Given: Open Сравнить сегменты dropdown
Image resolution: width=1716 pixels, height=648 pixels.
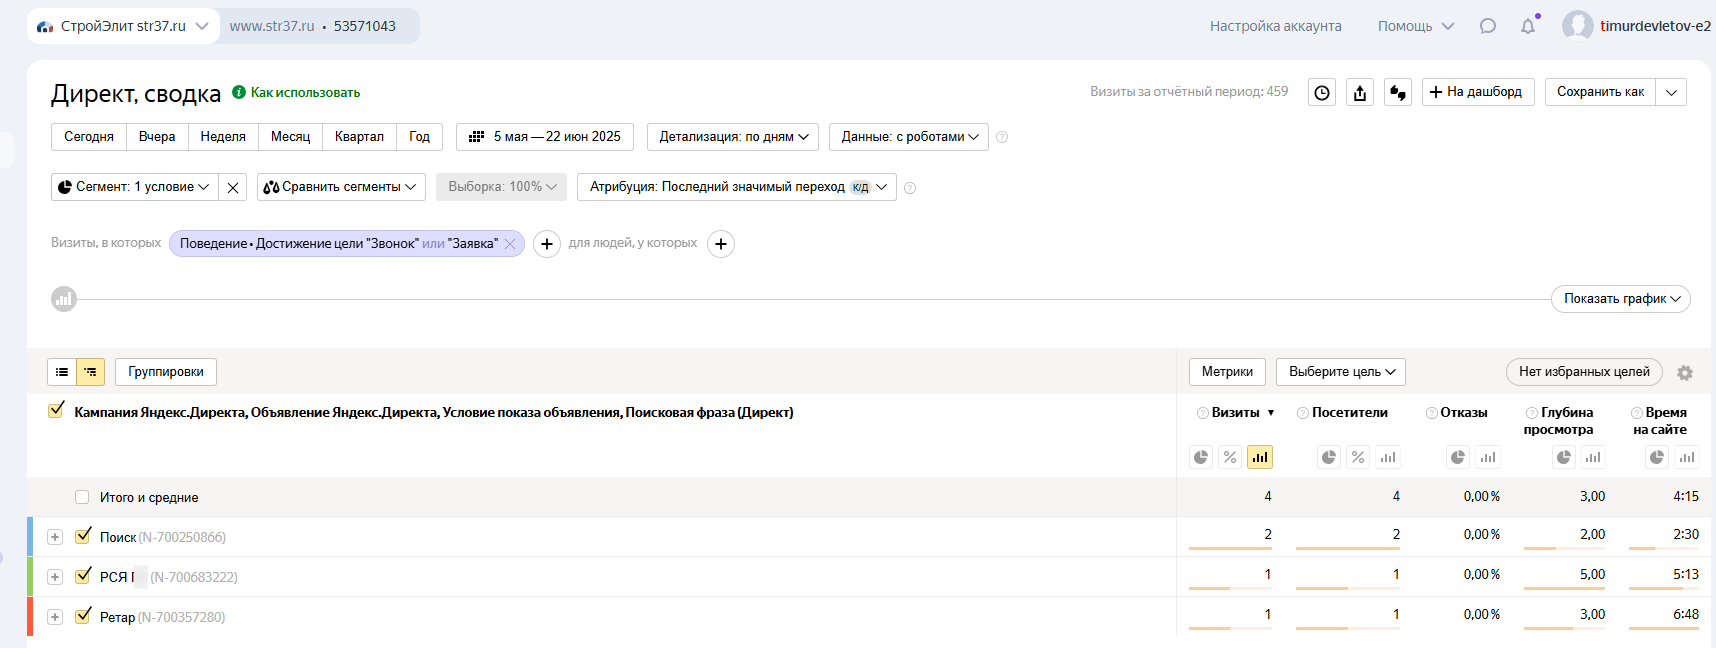Looking at the screenshot, I should [x=341, y=187].
